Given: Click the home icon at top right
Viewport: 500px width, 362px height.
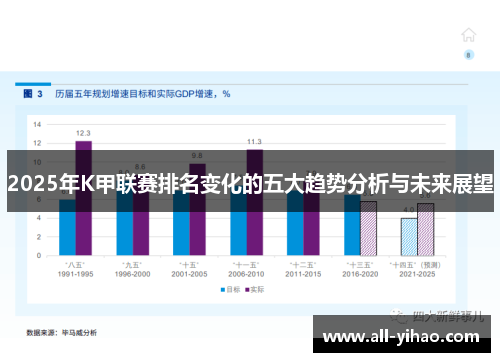Looking at the screenshot, I should pyautogui.click(x=468, y=35).
